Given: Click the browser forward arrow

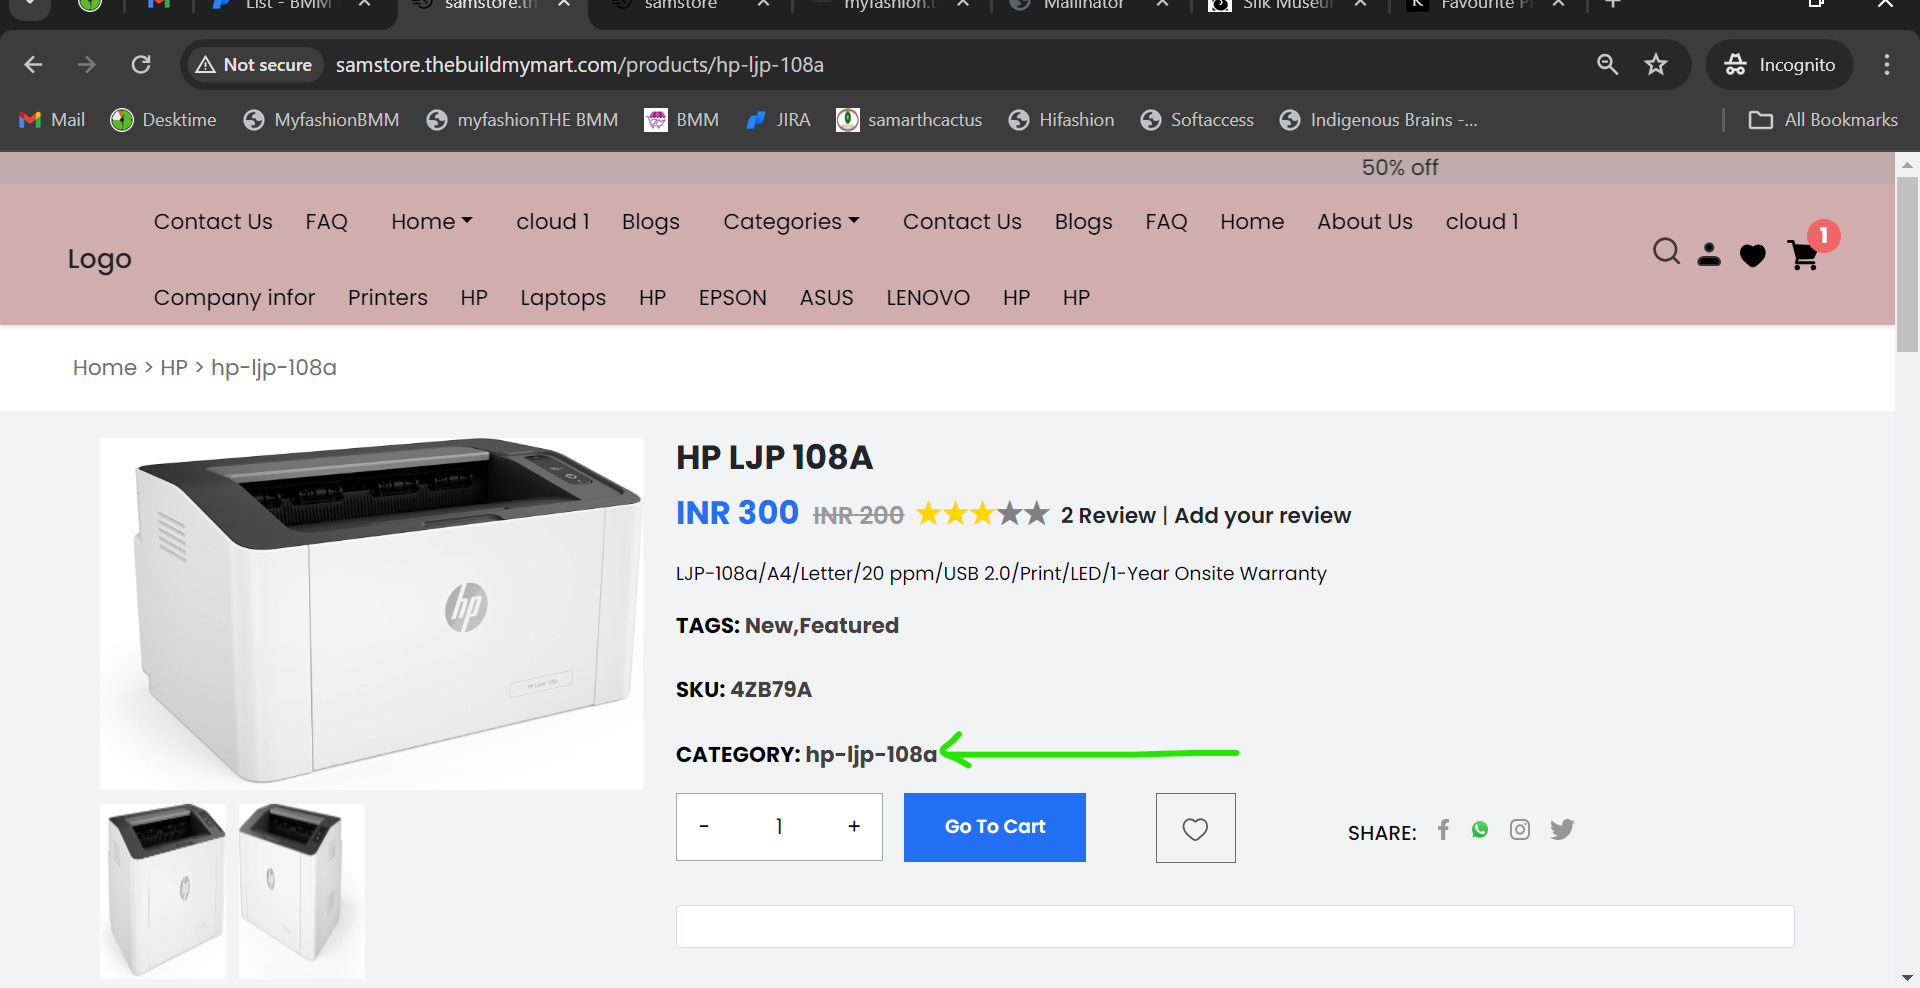Looking at the screenshot, I should (87, 65).
